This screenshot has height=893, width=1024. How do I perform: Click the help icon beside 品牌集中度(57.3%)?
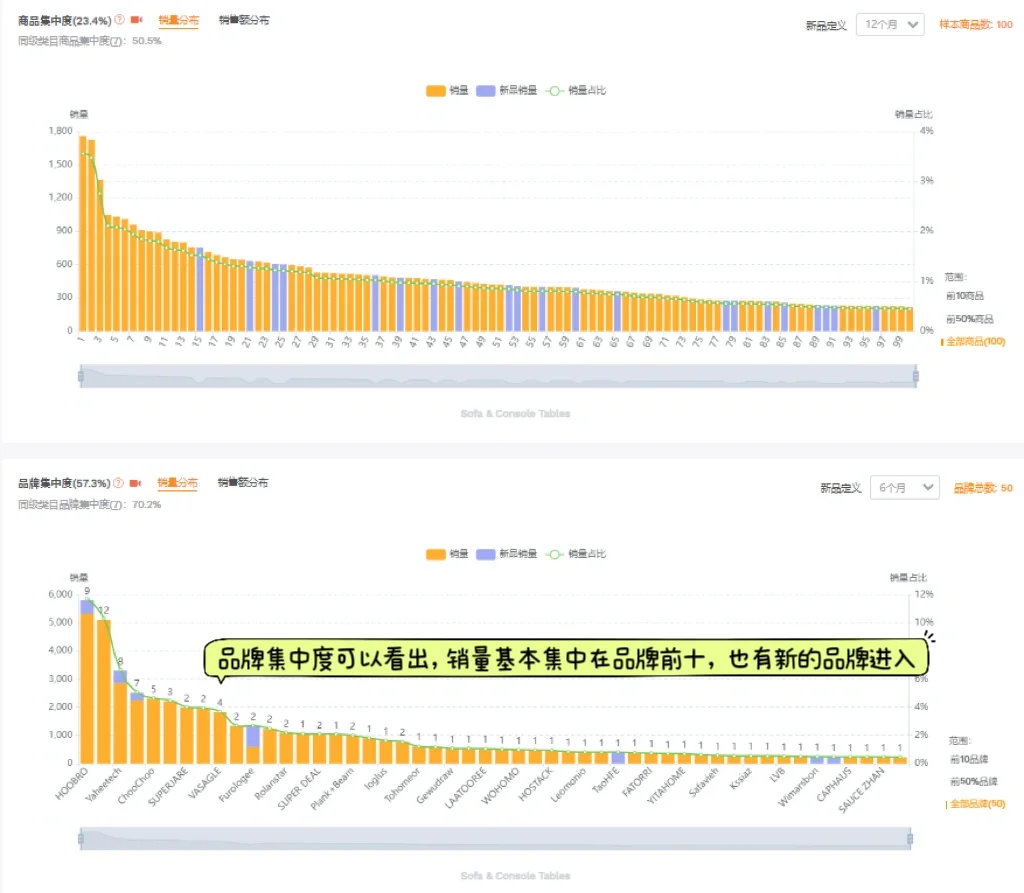click(119, 484)
